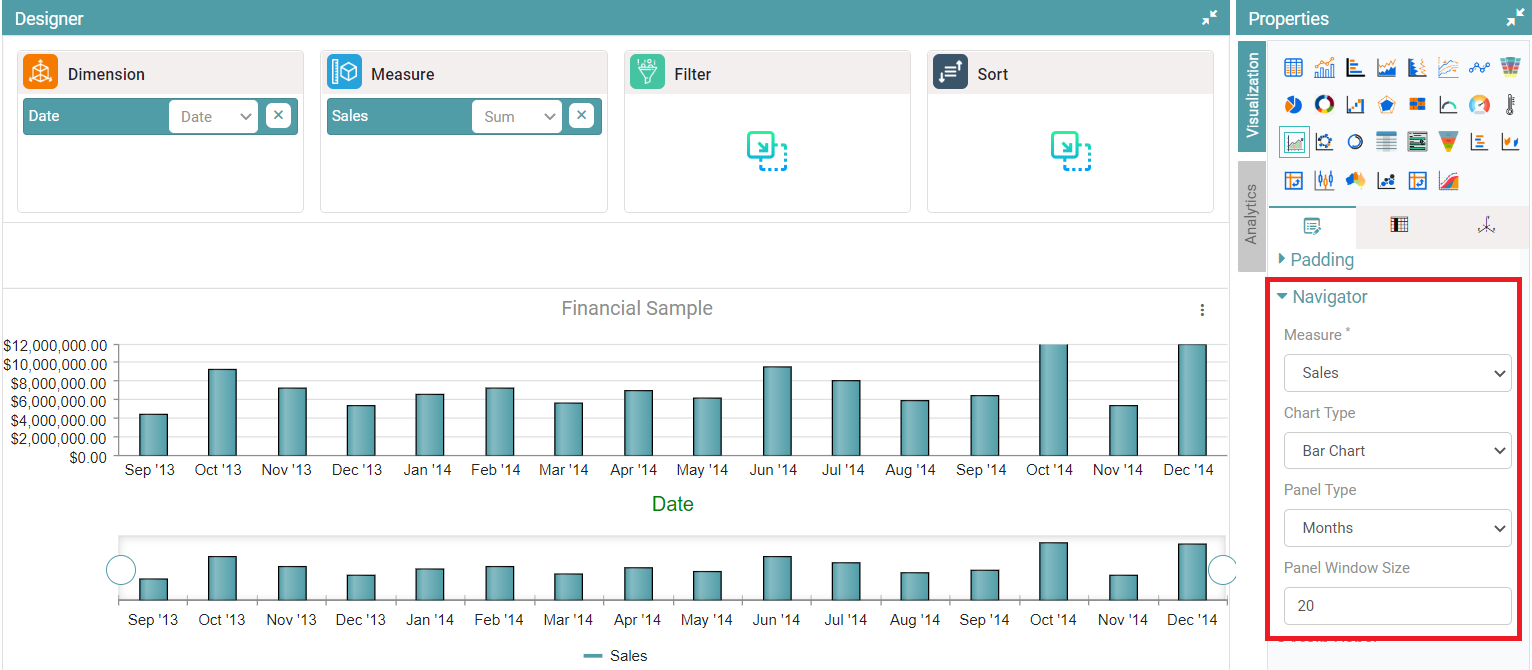Choose the map visualization icon
1532x670 pixels.
1355,180
